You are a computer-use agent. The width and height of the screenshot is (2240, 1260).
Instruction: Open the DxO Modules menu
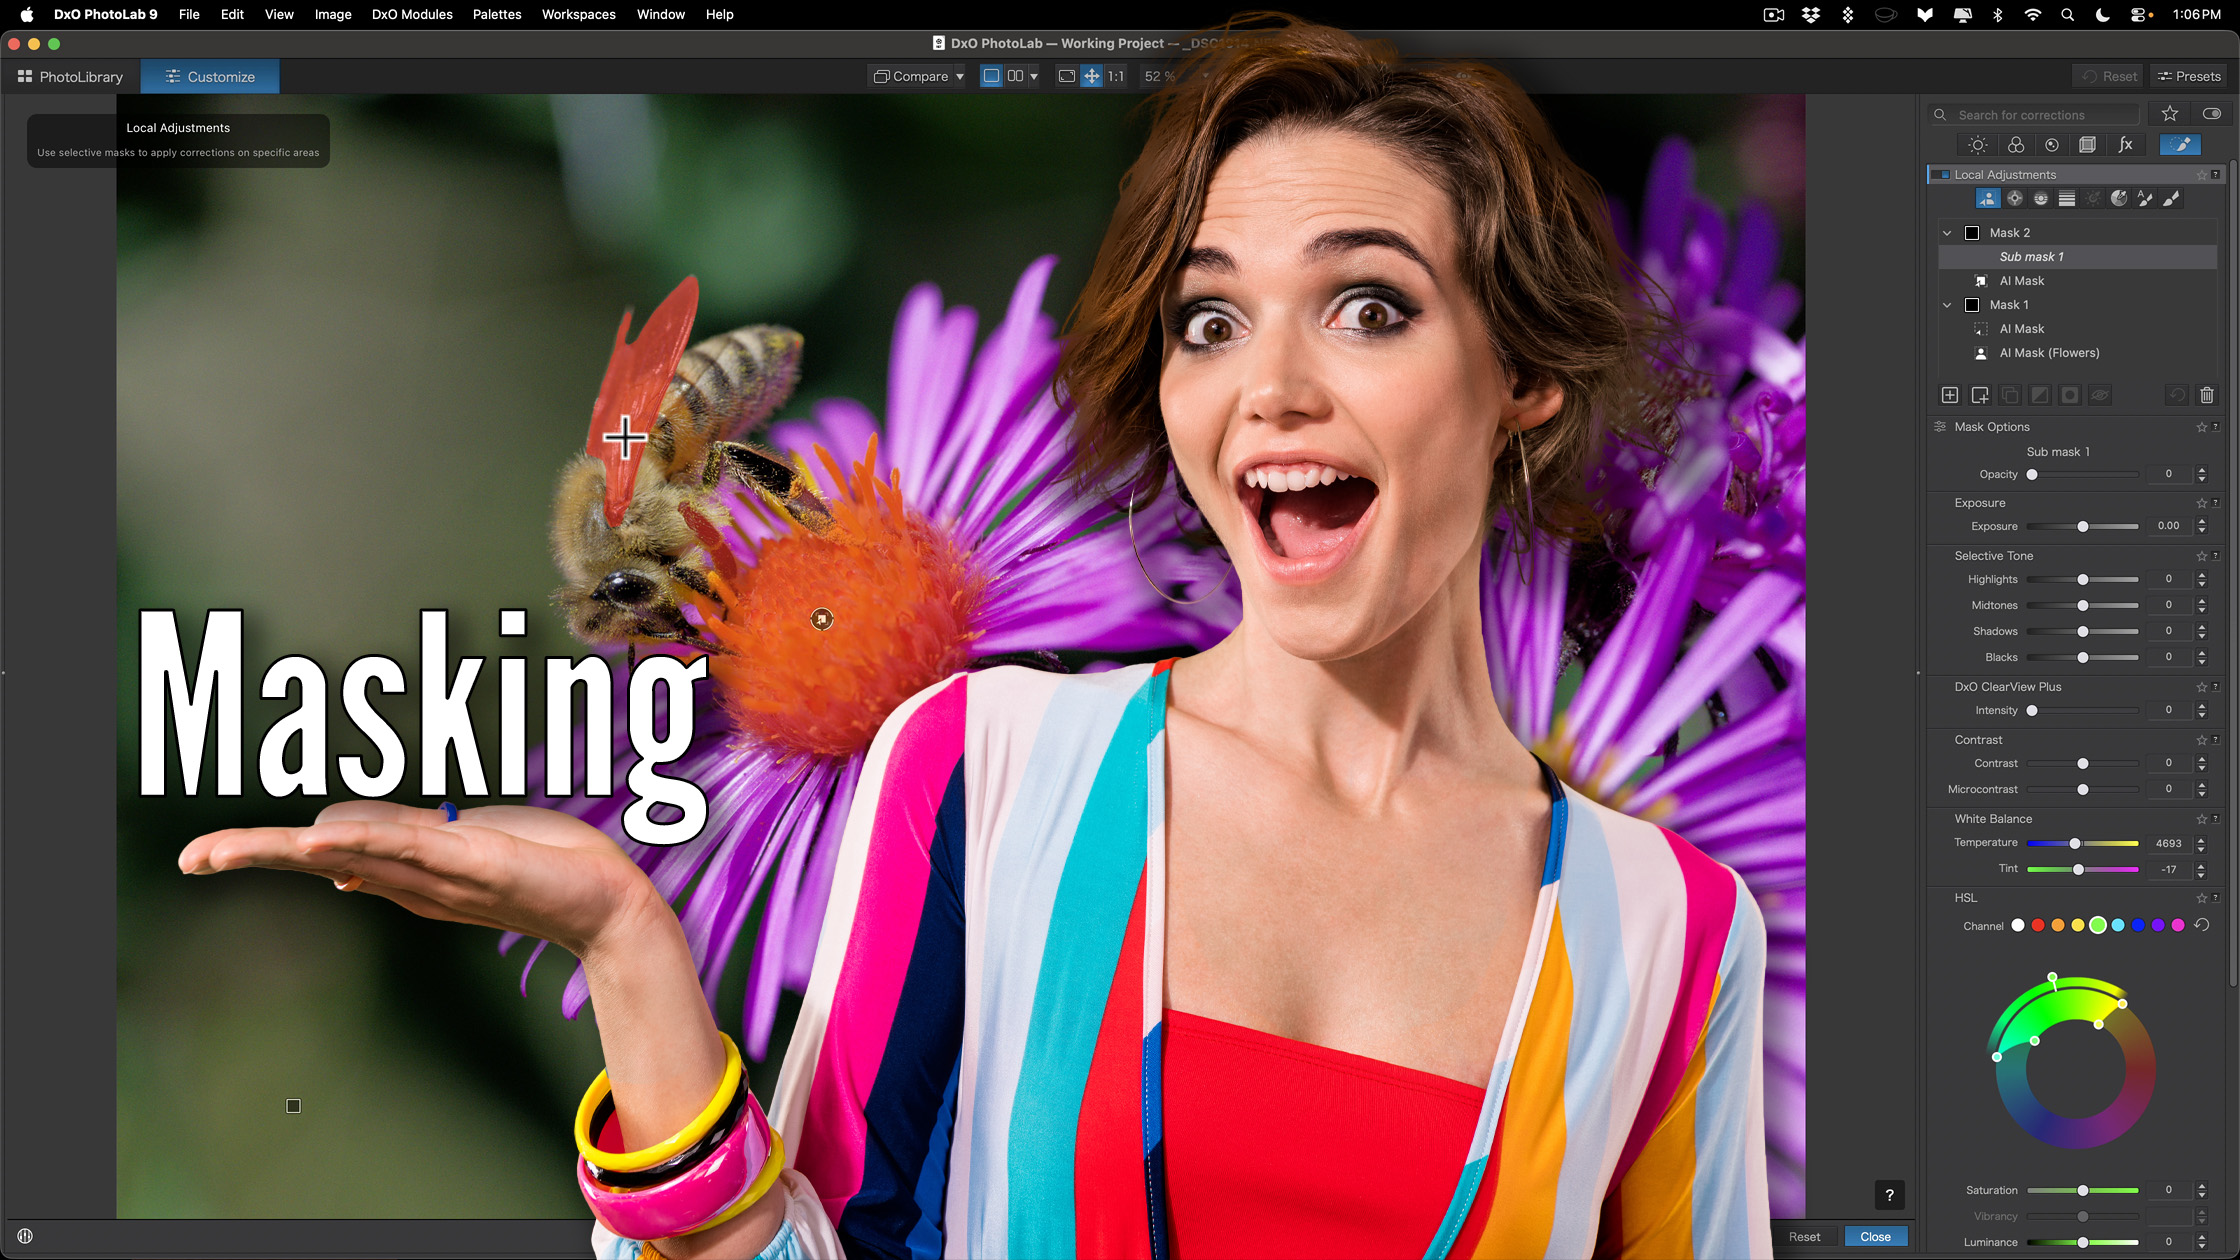(x=412, y=14)
